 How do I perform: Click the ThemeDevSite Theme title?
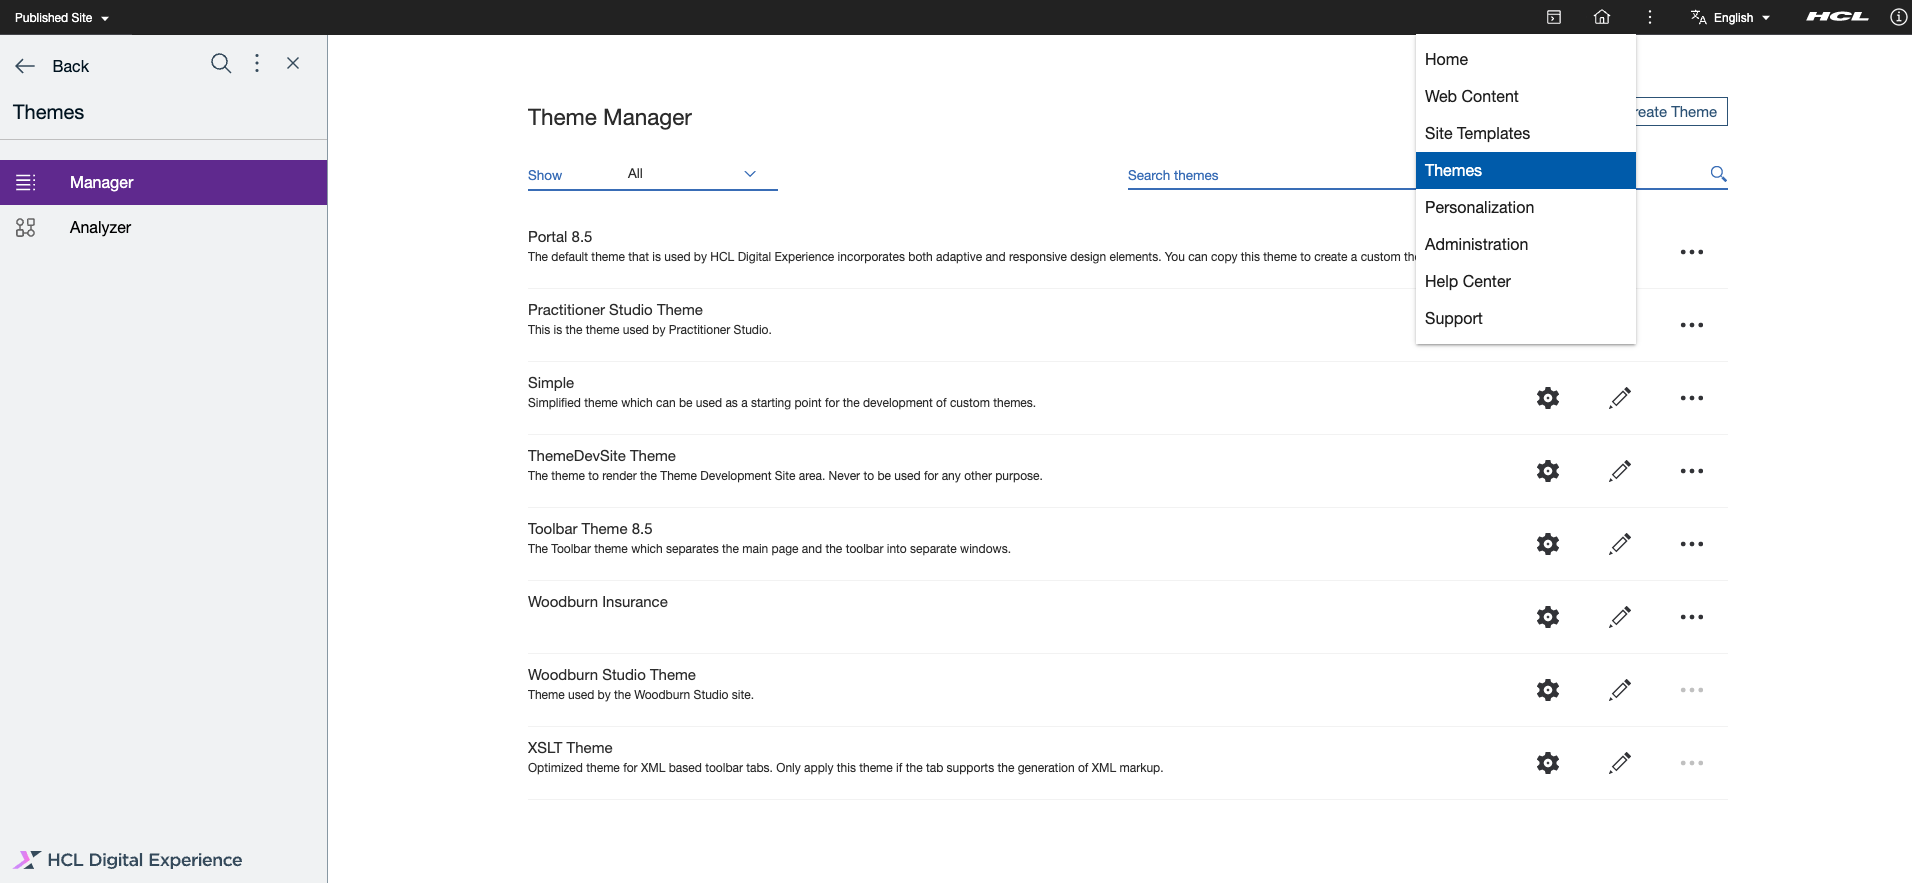click(602, 456)
